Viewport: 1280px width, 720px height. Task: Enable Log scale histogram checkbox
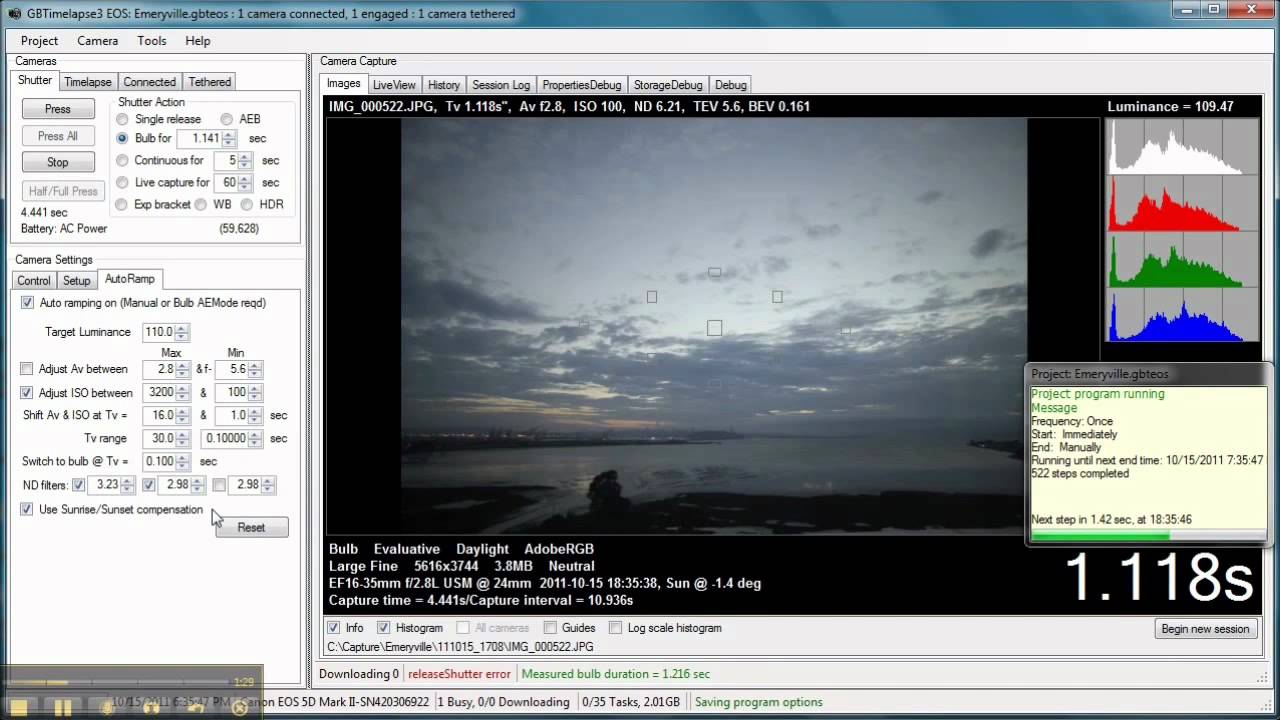[x=614, y=628]
